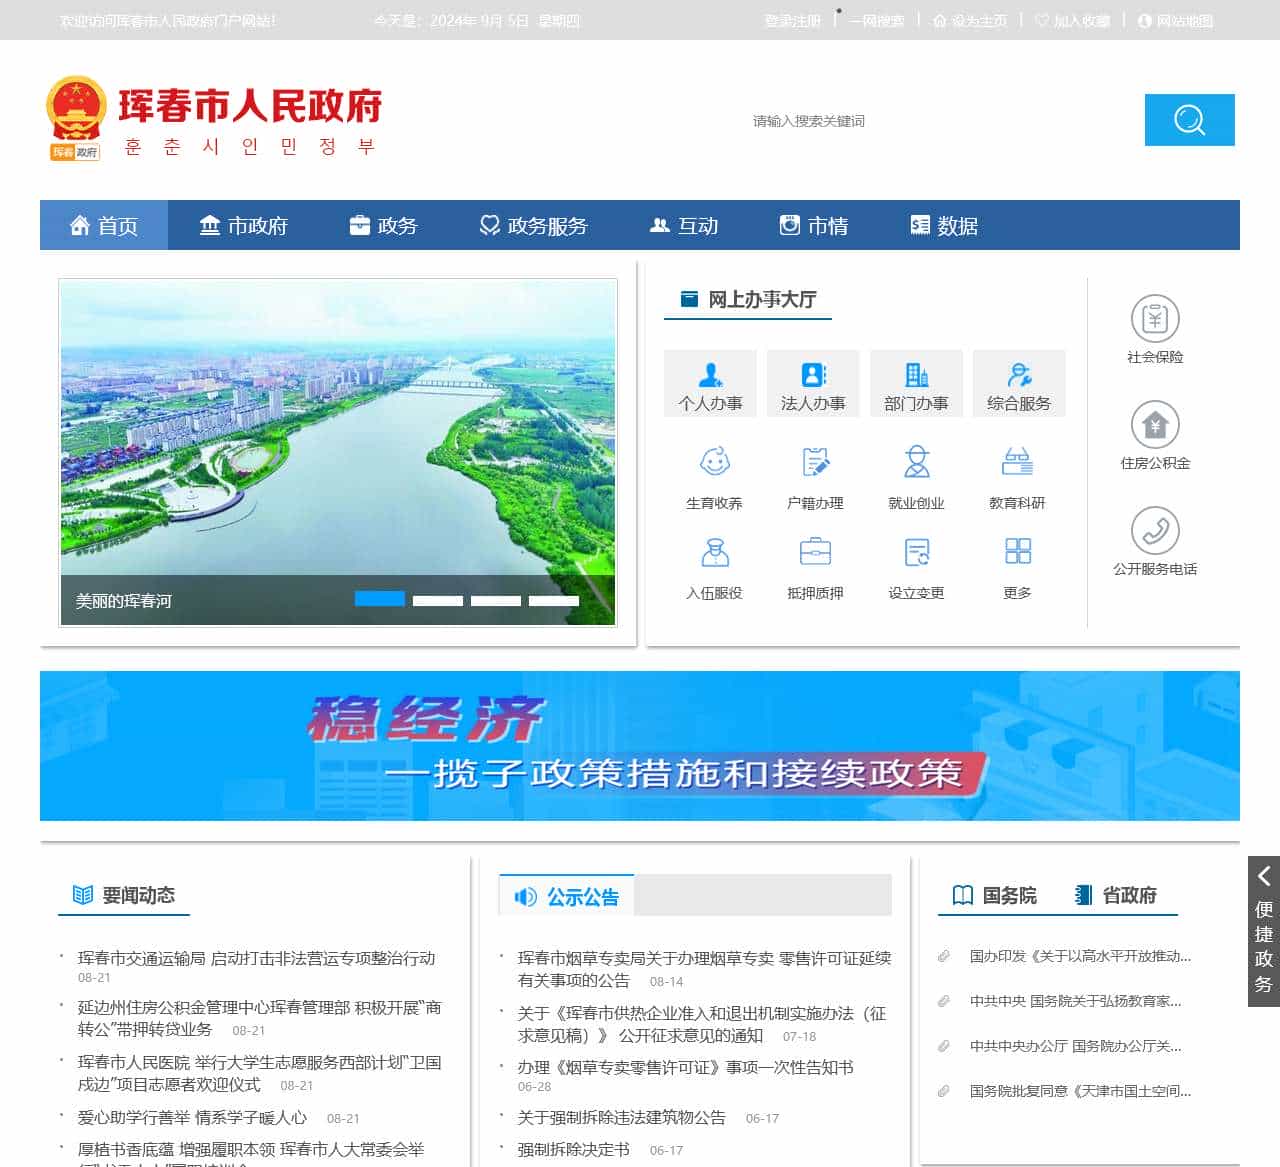Select the 户籍办理 household registration icon
This screenshot has height=1167, width=1280.
(x=815, y=462)
